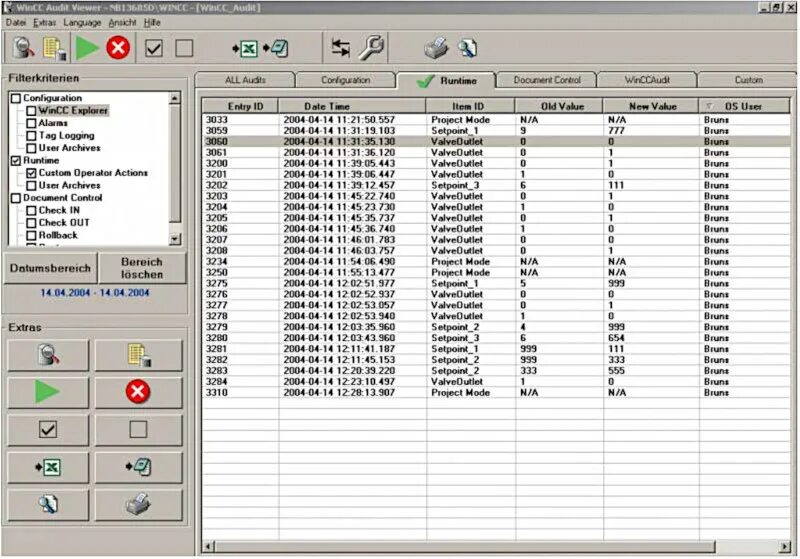
Task: Switch to the Document Control tab
Action: click(547, 80)
